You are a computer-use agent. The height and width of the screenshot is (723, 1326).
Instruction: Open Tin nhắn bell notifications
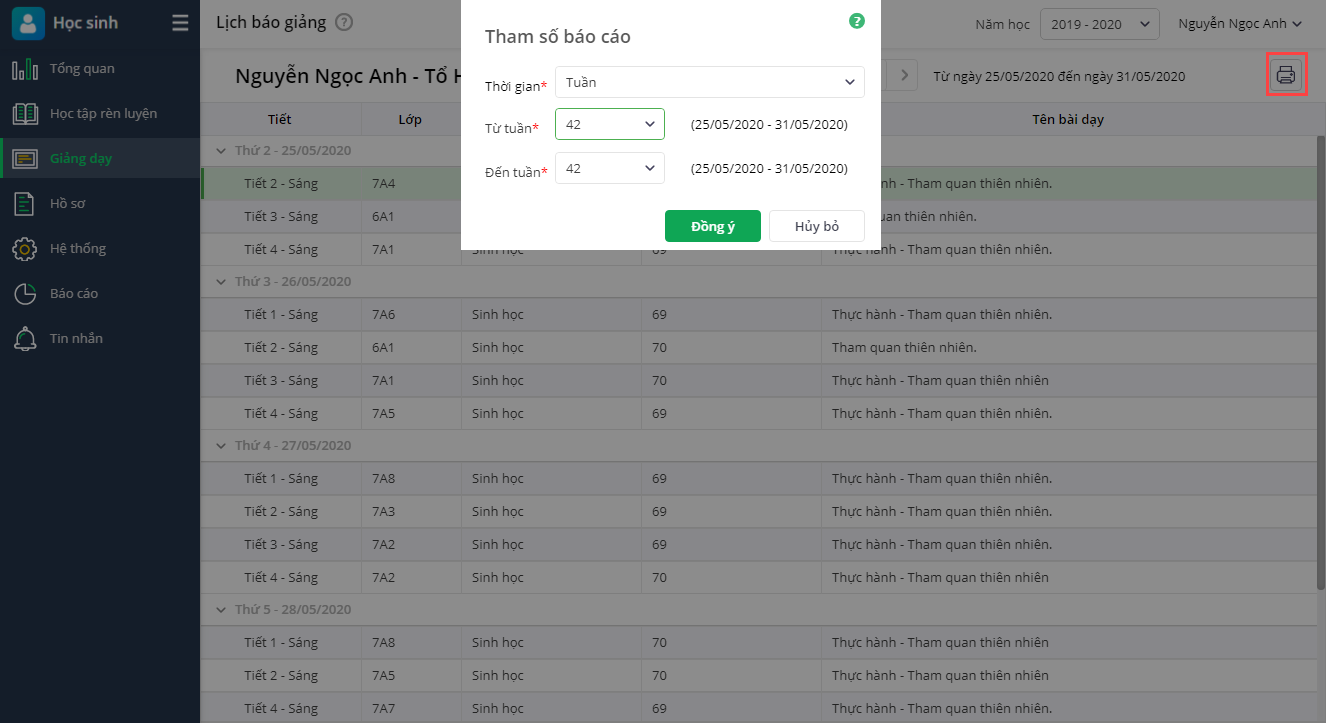pyautogui.click(x=25, y=339)
